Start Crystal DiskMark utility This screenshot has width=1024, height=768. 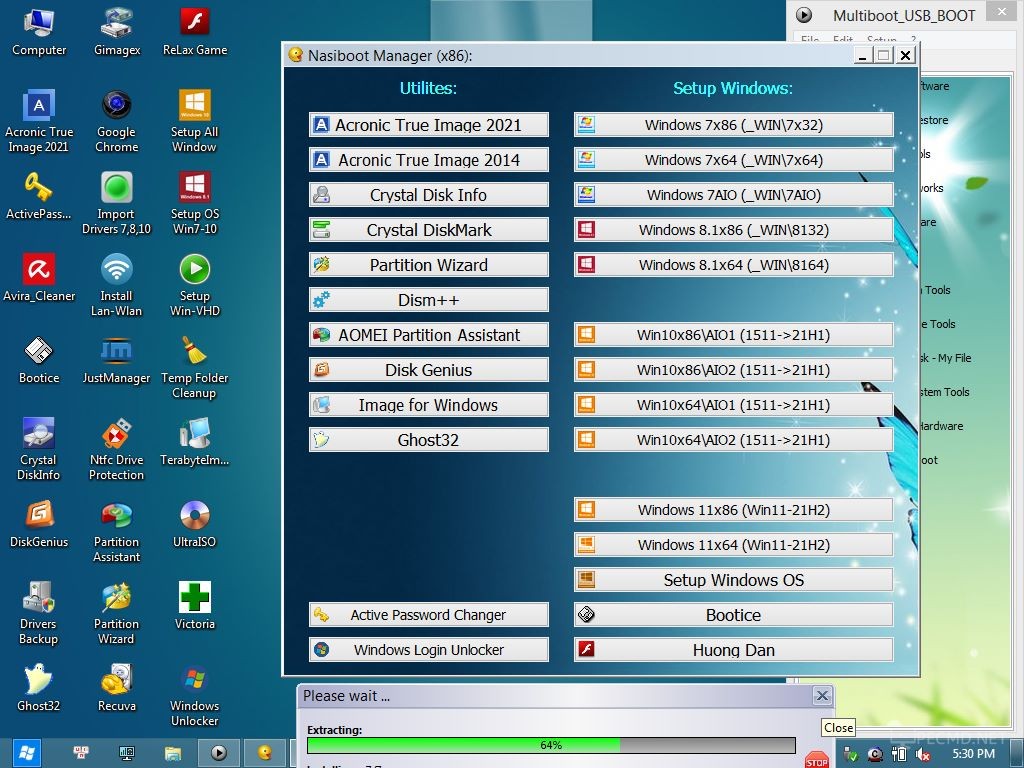click(428, 230)
